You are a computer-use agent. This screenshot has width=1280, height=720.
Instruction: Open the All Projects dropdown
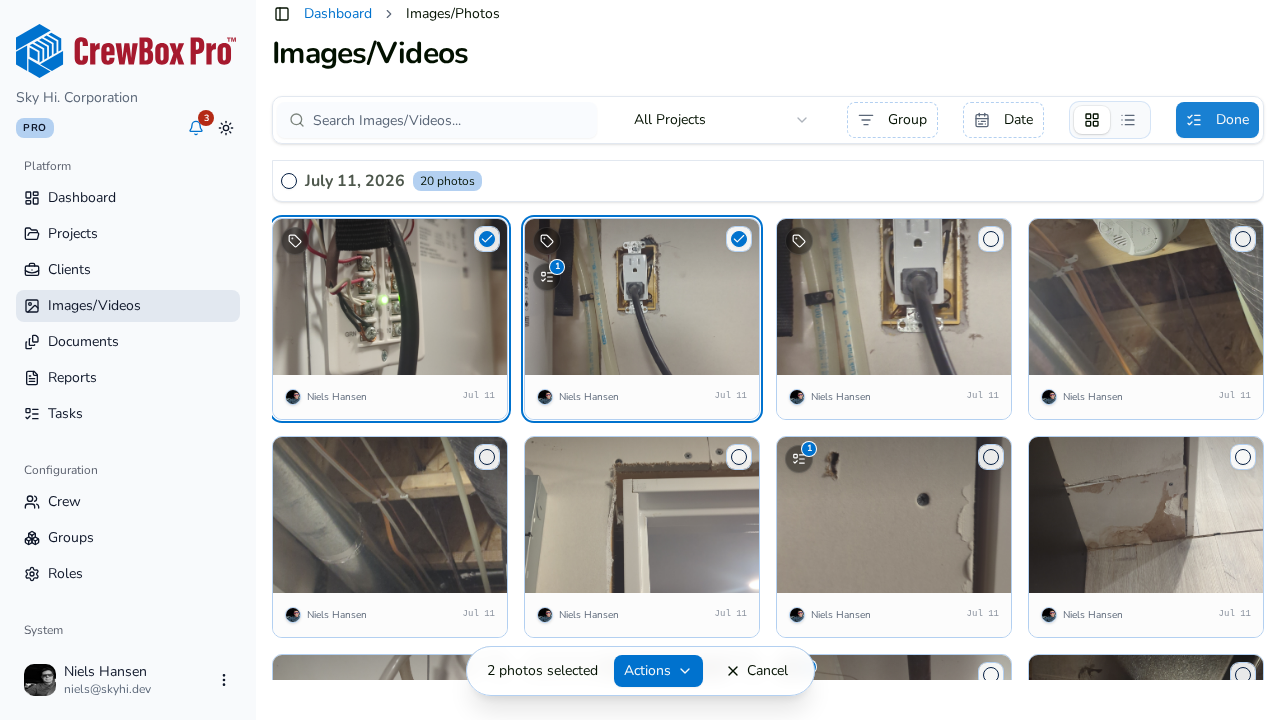coord(720,120)
